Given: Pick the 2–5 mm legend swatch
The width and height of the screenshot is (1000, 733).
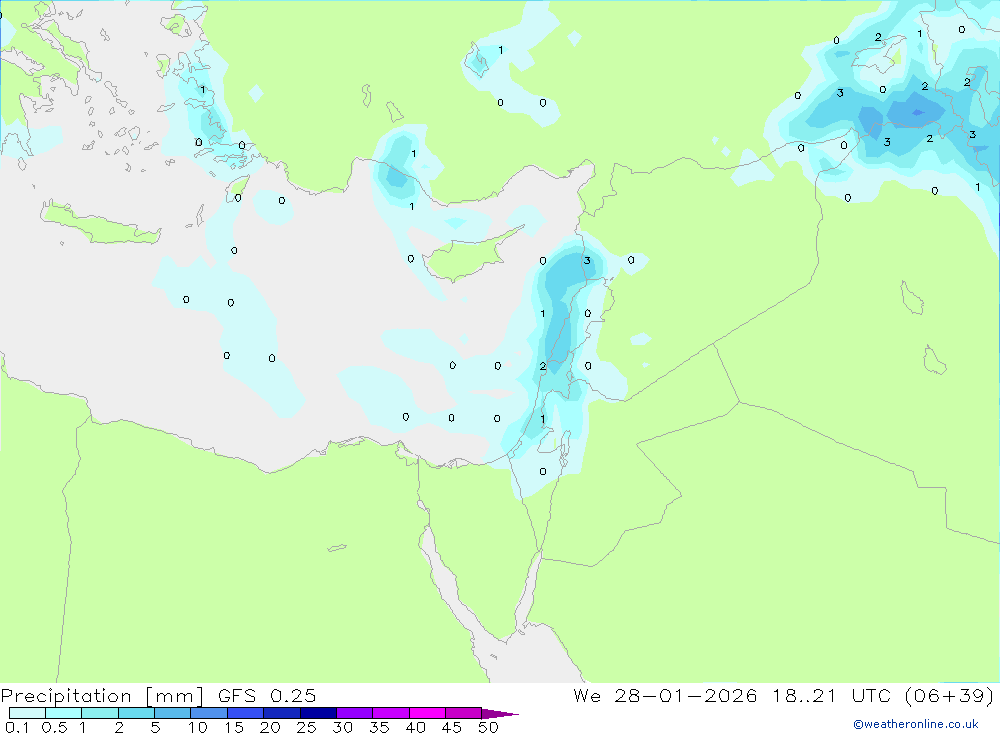Looking at the screenshot, I should 136,713.
